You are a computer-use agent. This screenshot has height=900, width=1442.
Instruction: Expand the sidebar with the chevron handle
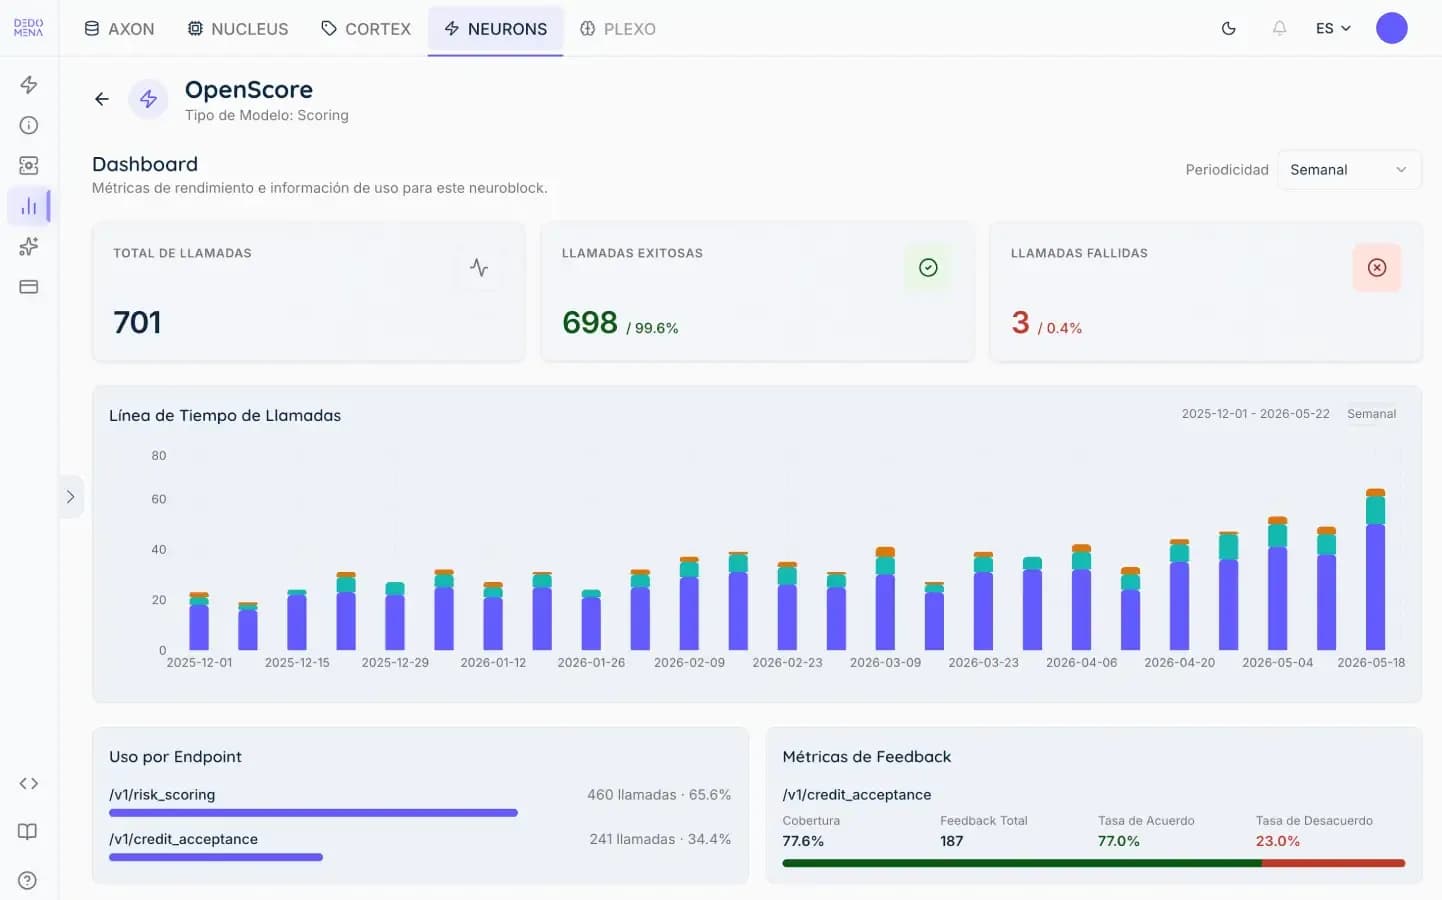tap(70, 497)
